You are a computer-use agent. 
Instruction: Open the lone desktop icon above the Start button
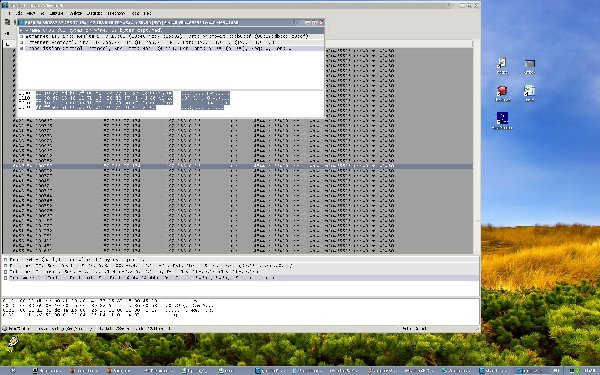[12, 343]
